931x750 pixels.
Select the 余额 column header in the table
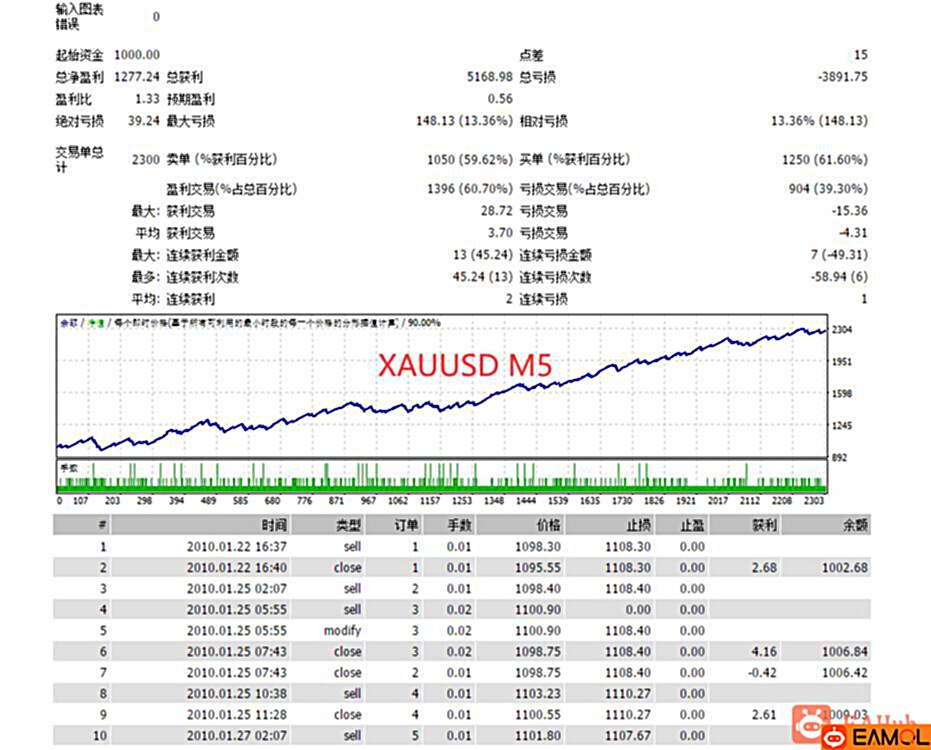pyautogui.click(x=854, y=525)
